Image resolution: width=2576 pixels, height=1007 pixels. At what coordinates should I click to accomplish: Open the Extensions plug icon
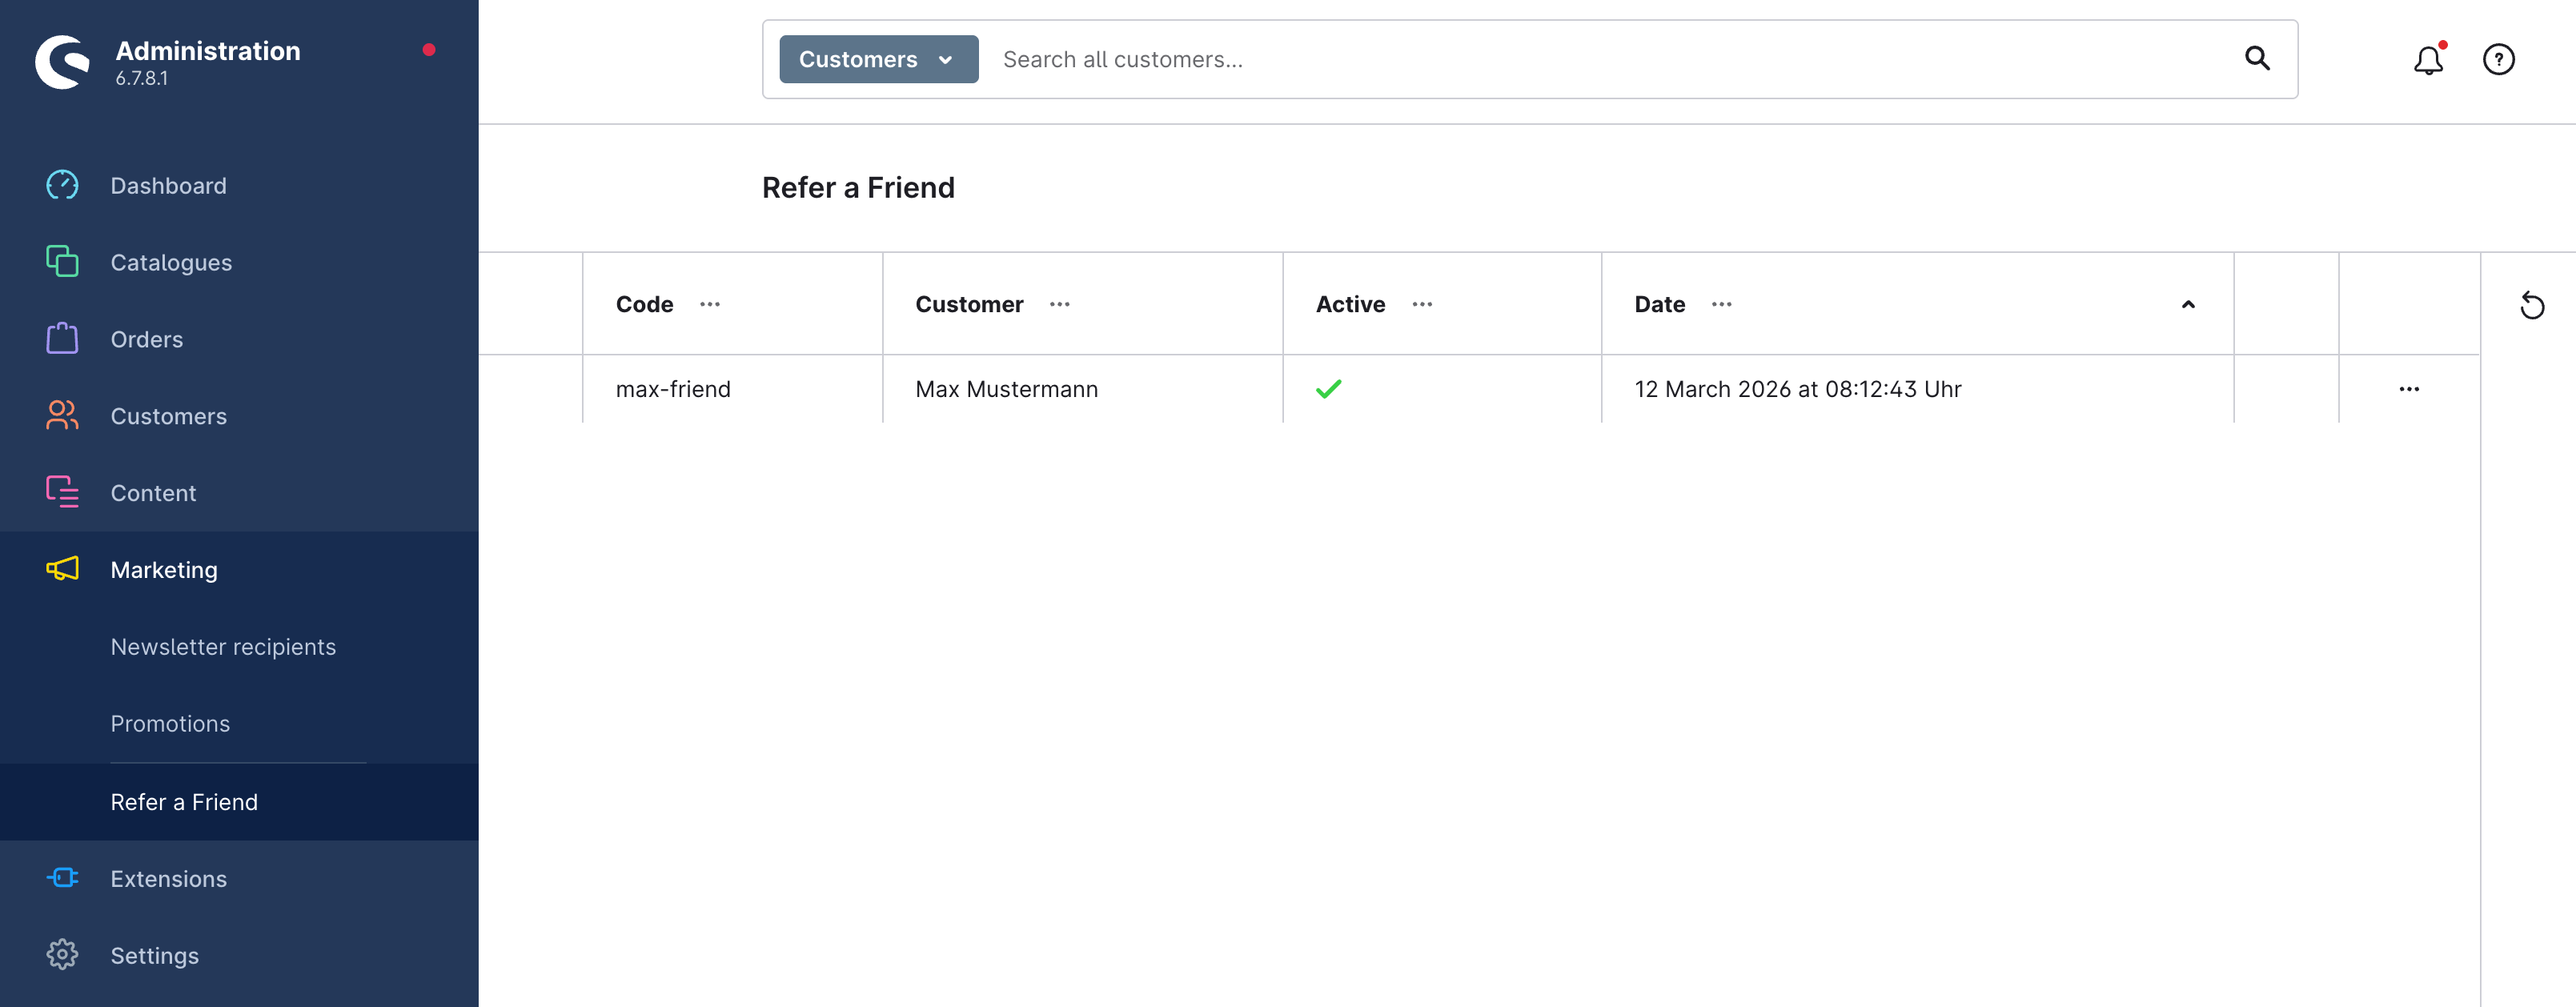tap(62, 878)
